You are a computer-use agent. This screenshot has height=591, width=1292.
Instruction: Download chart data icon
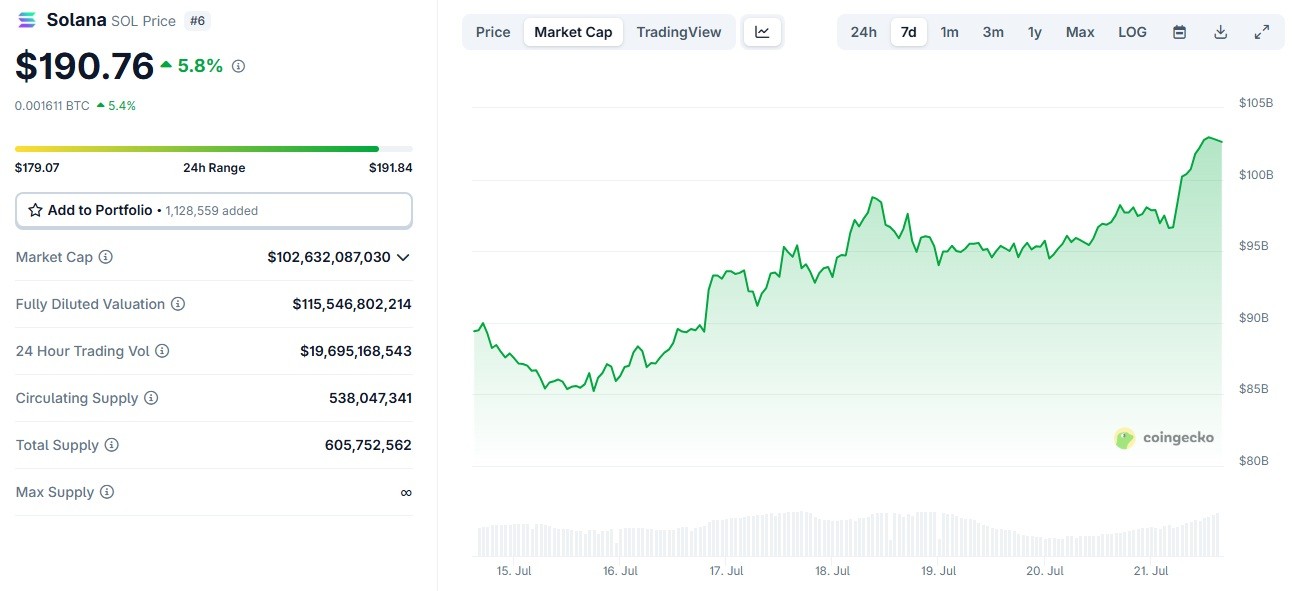tap(1220, 32)
